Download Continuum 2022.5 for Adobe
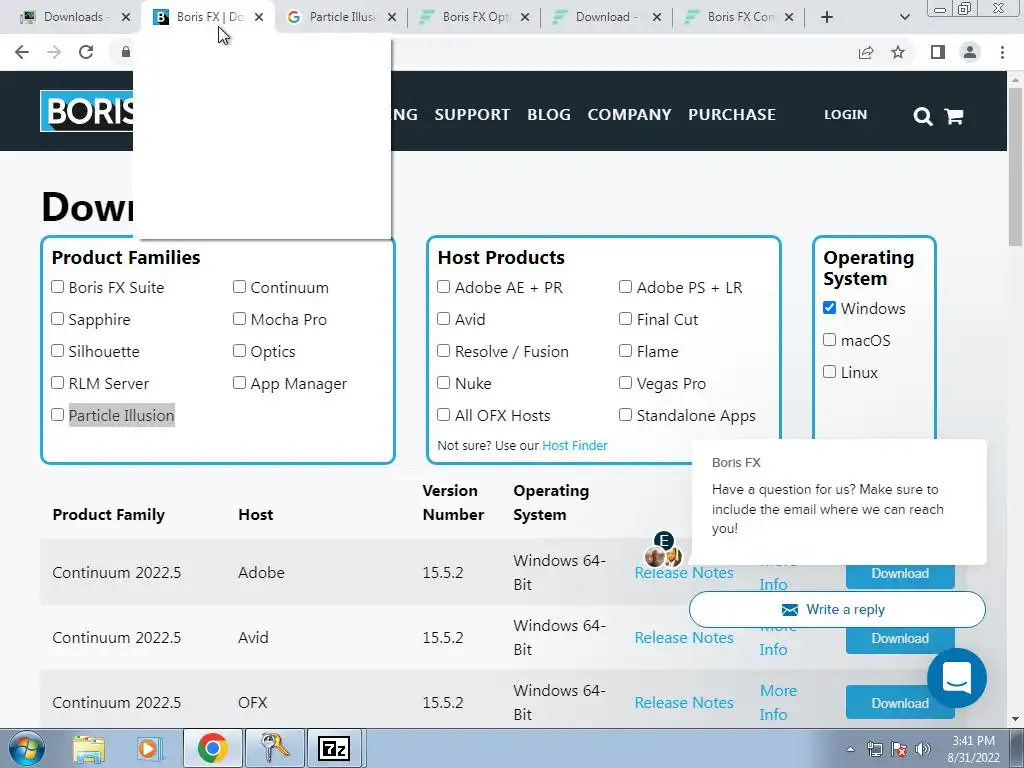Viewport: 1024px width, 768px height. tap(900, 573)
